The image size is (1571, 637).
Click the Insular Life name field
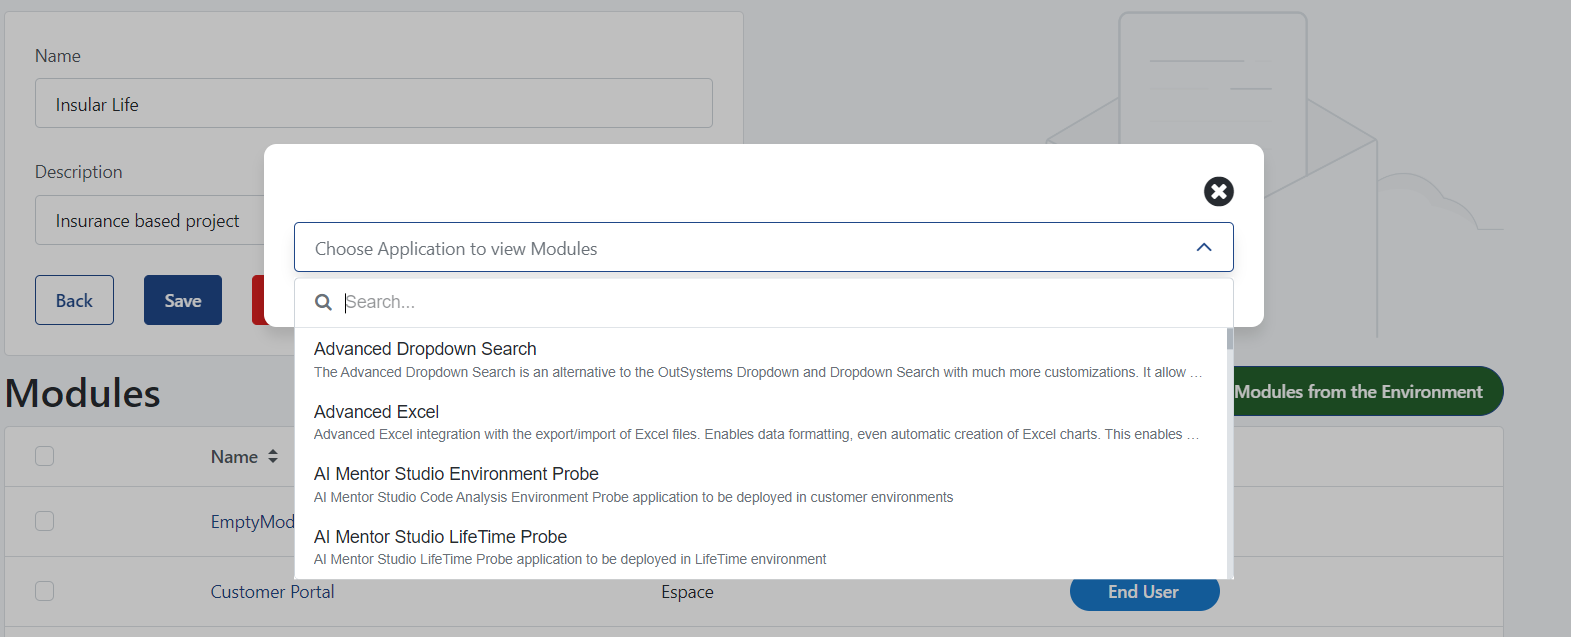click(x=373, y=104)
